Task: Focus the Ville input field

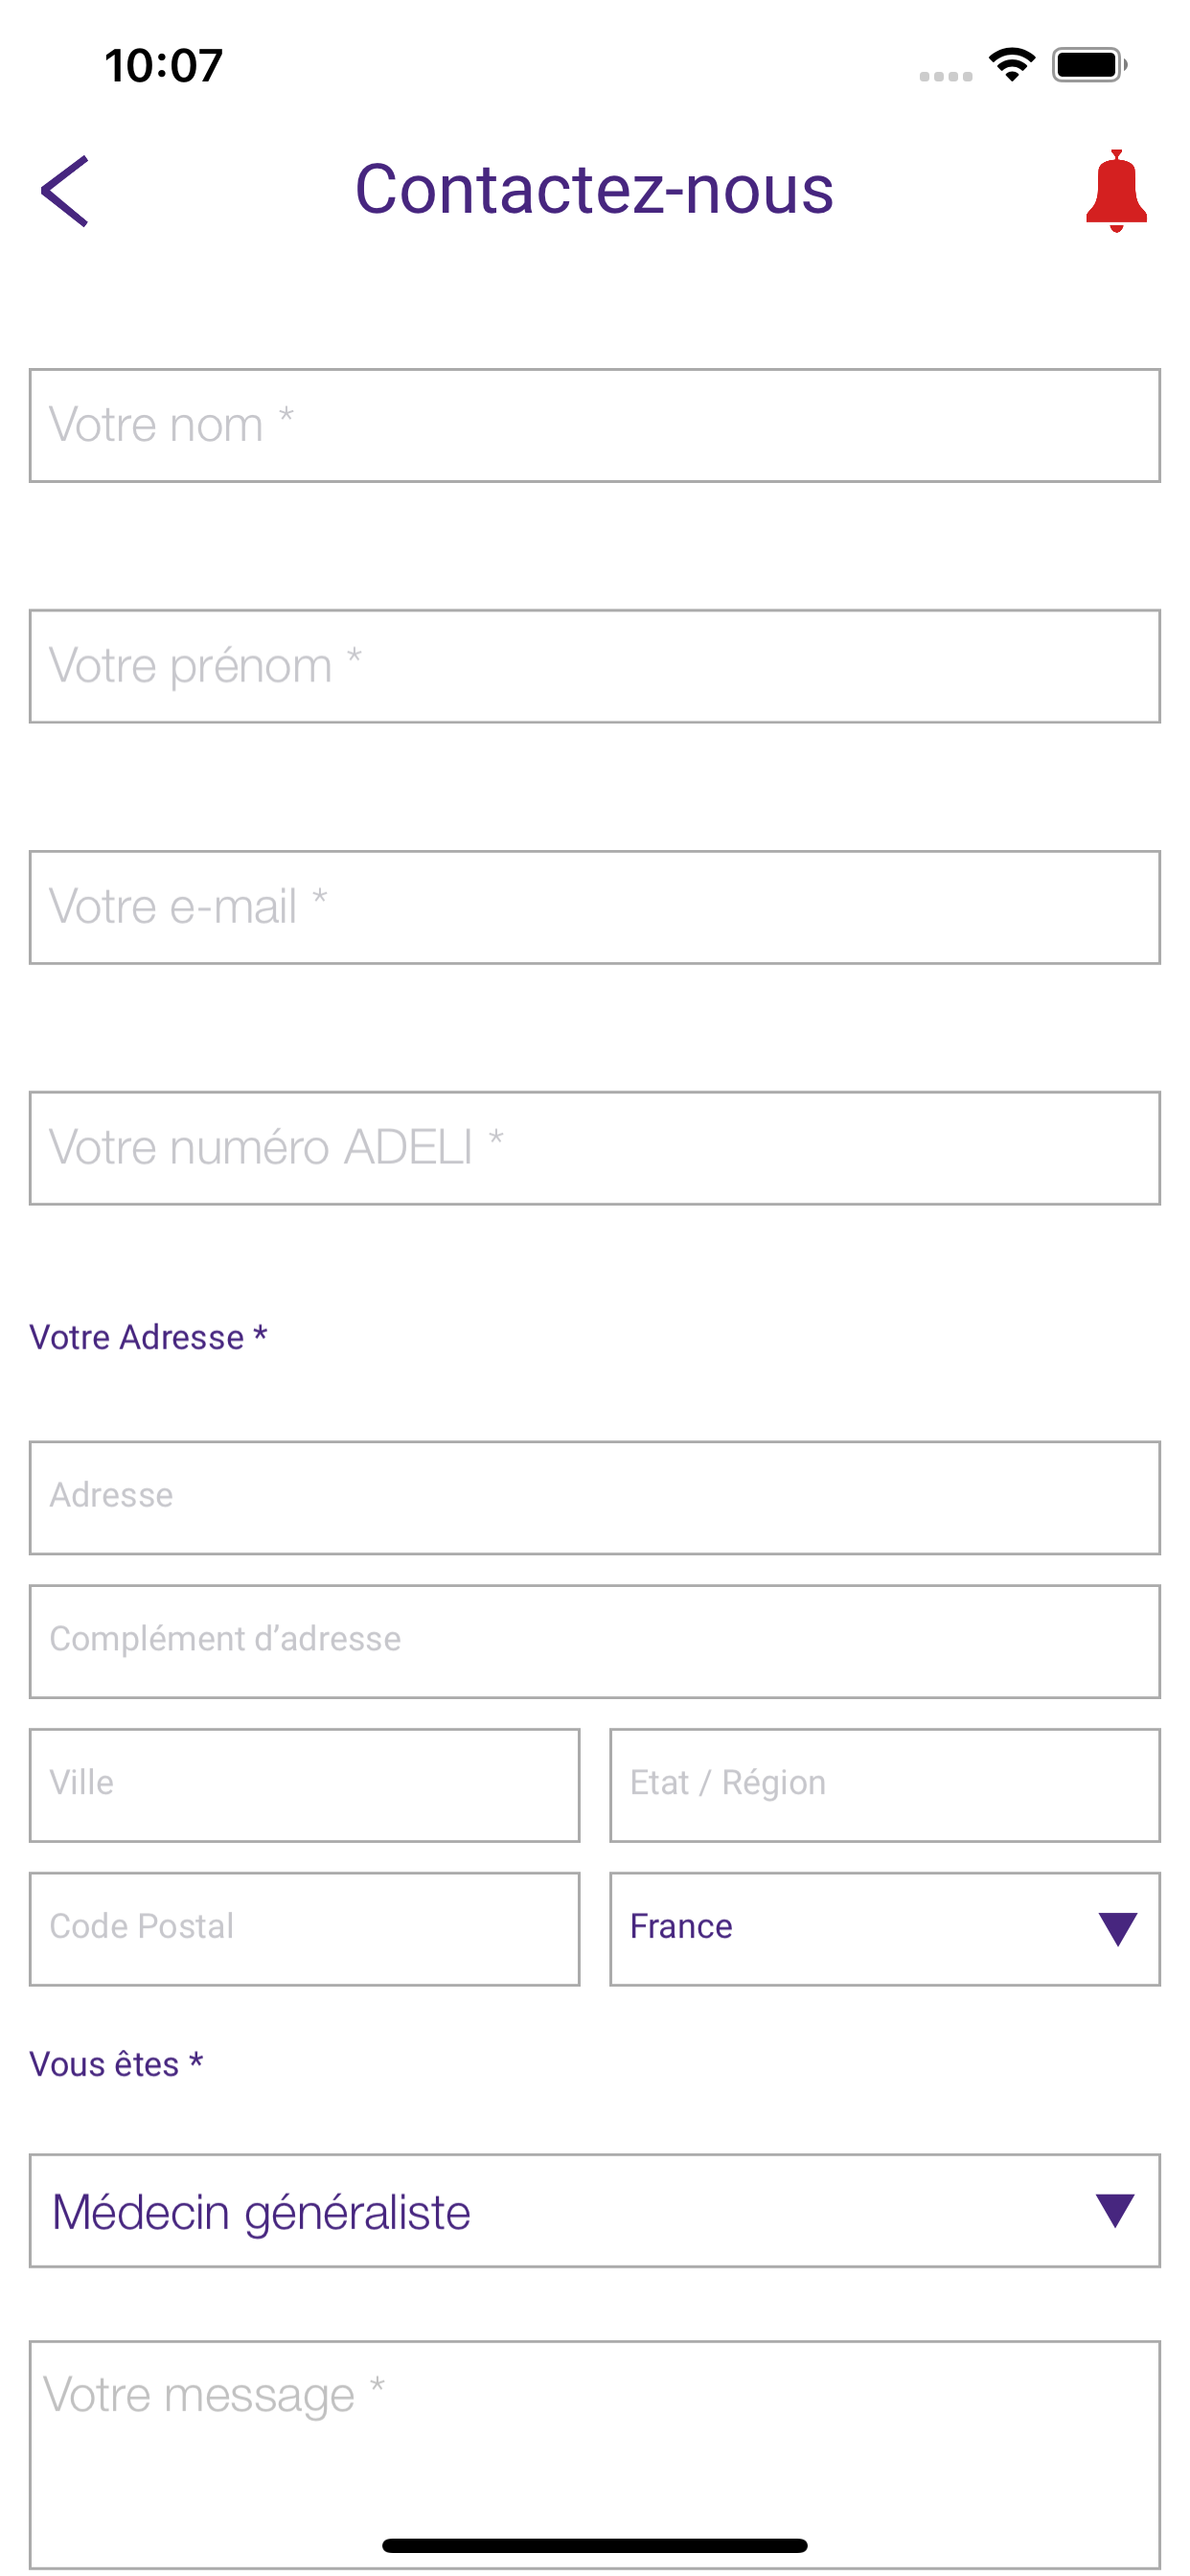Action: click(x=304, y=1785)
